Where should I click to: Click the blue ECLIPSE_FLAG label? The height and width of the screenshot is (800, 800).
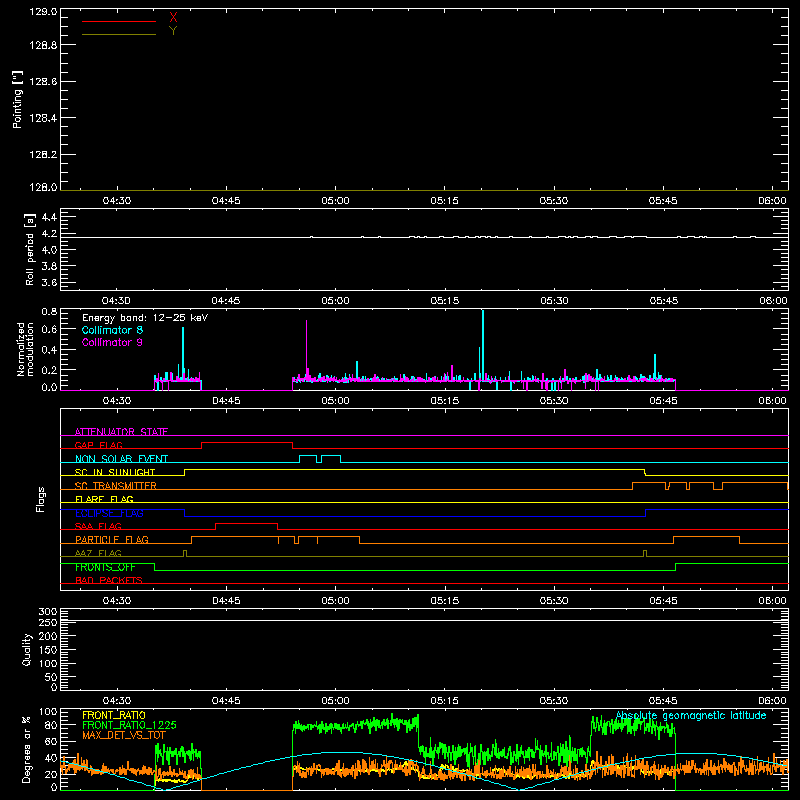[x=109, y=513]
